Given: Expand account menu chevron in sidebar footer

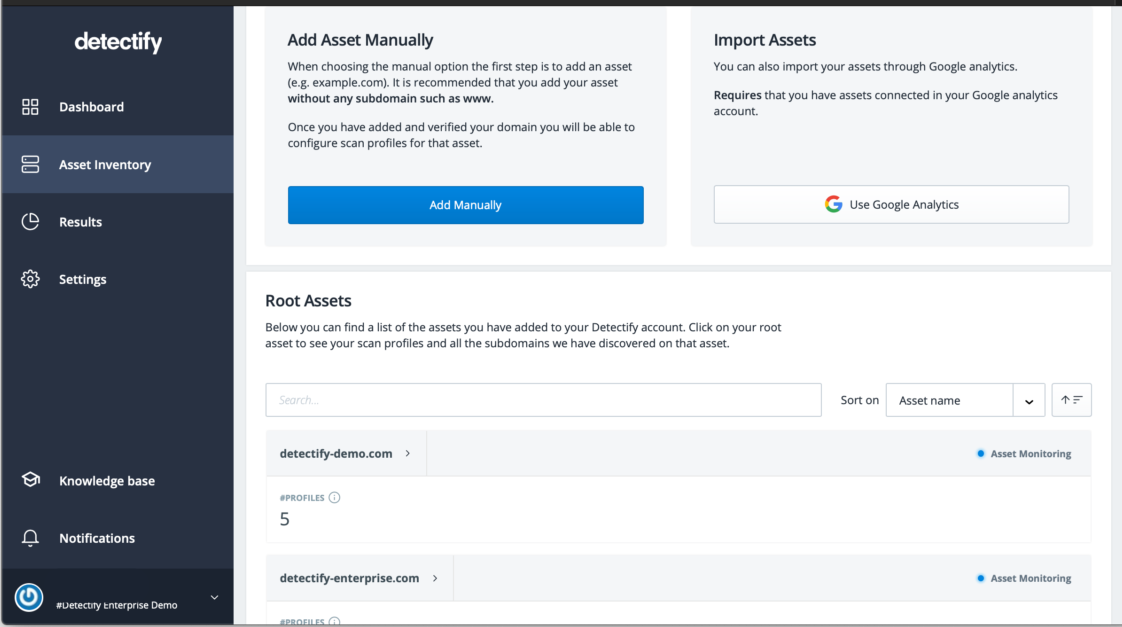Looking at the screenshot, I should coord(214,597).
